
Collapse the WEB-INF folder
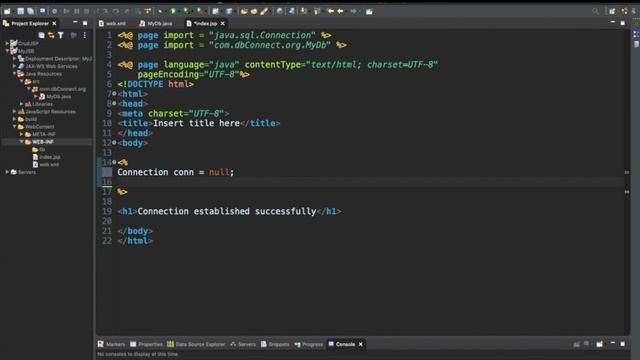(22, 142)
